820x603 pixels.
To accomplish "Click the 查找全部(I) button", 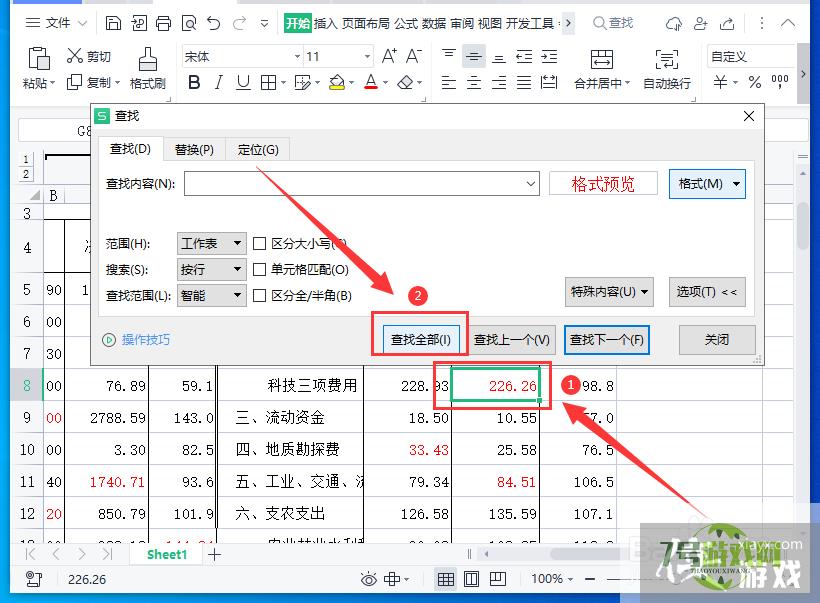I will pyautogui.click(x=420, y=340).
